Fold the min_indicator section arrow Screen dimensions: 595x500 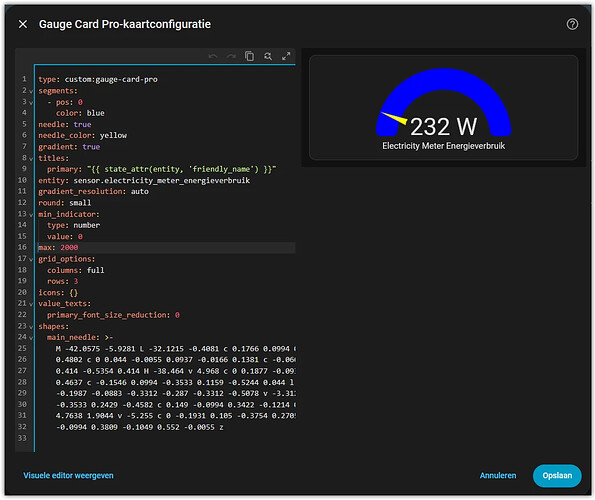(31, 214)
